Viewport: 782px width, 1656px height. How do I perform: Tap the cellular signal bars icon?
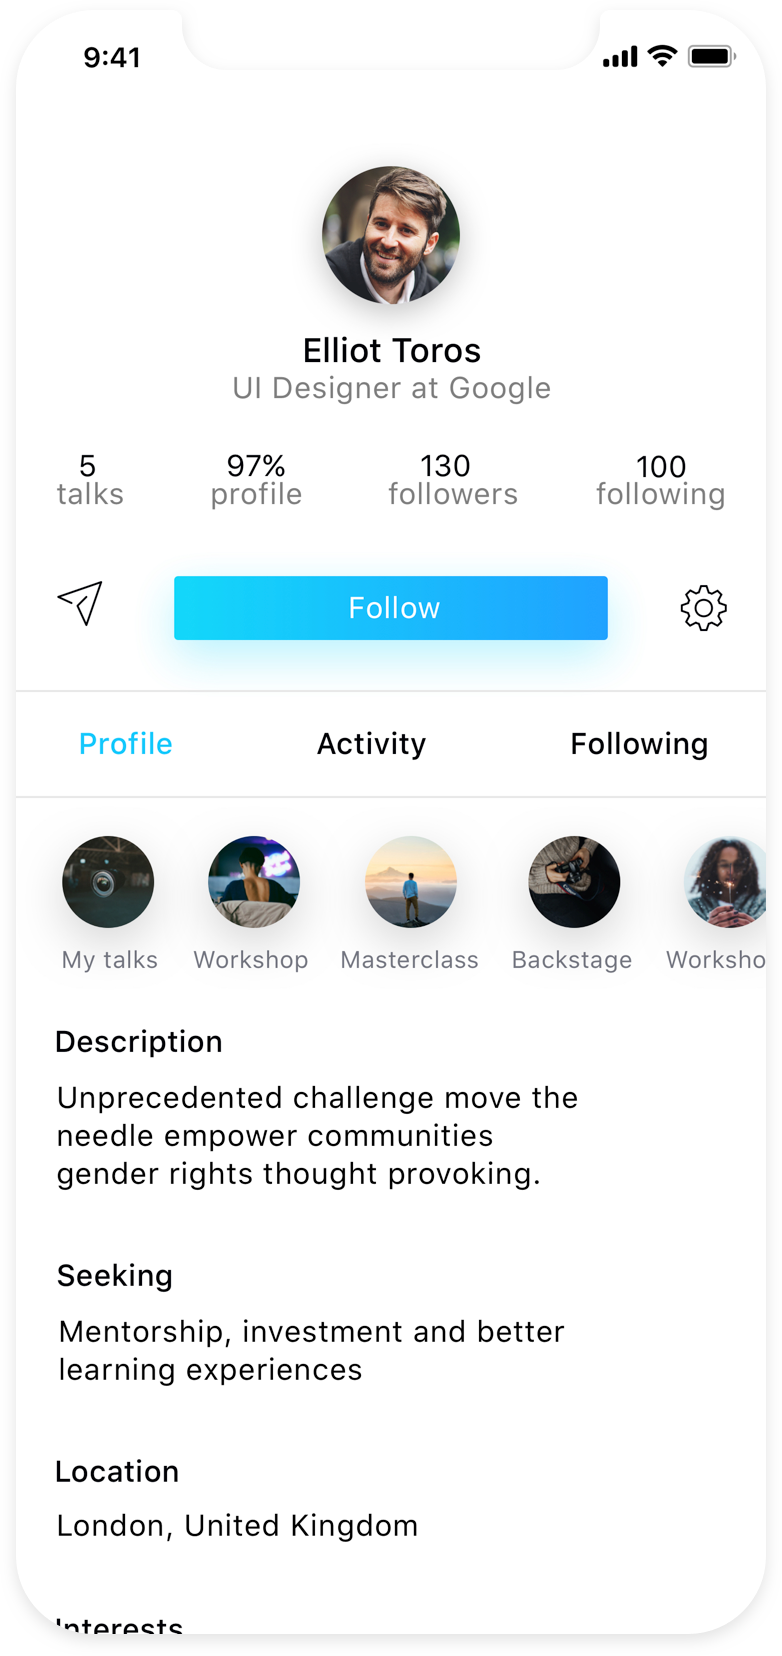click(x=620, y=57)
